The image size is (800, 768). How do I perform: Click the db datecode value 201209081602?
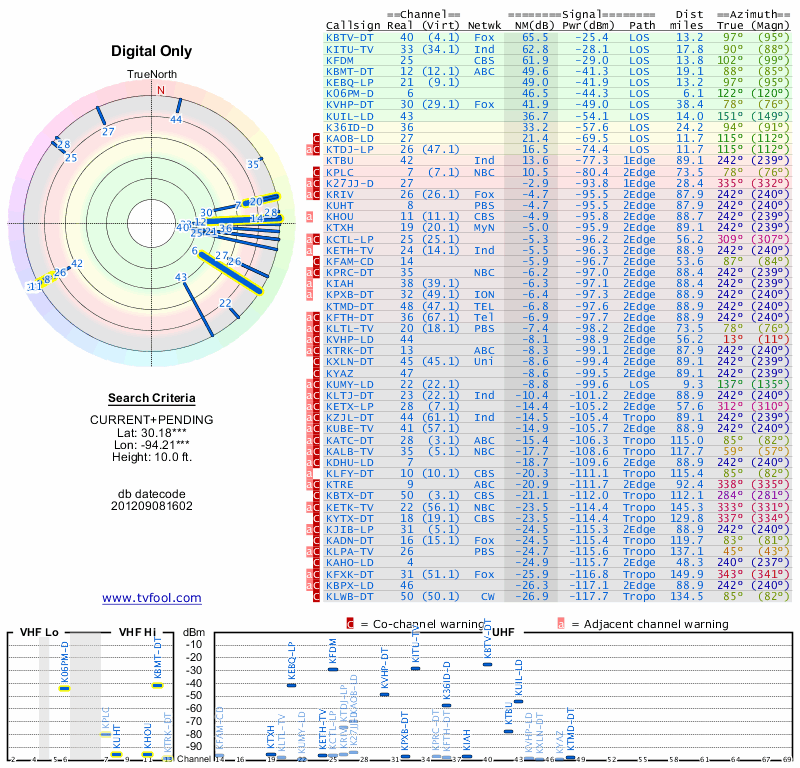(152, 506)
